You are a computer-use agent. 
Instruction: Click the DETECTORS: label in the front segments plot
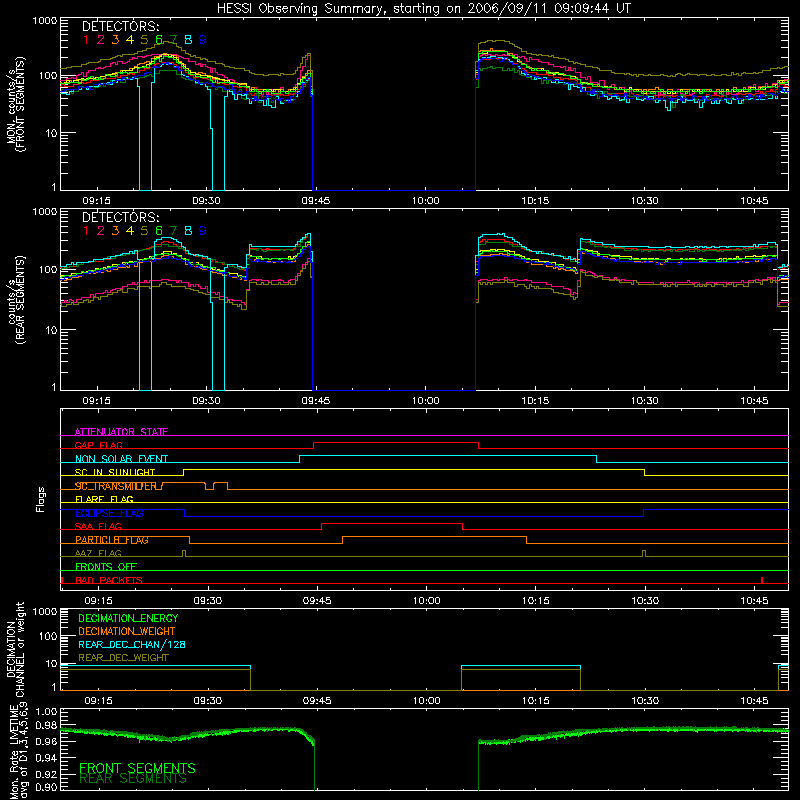tap(120, 27)
